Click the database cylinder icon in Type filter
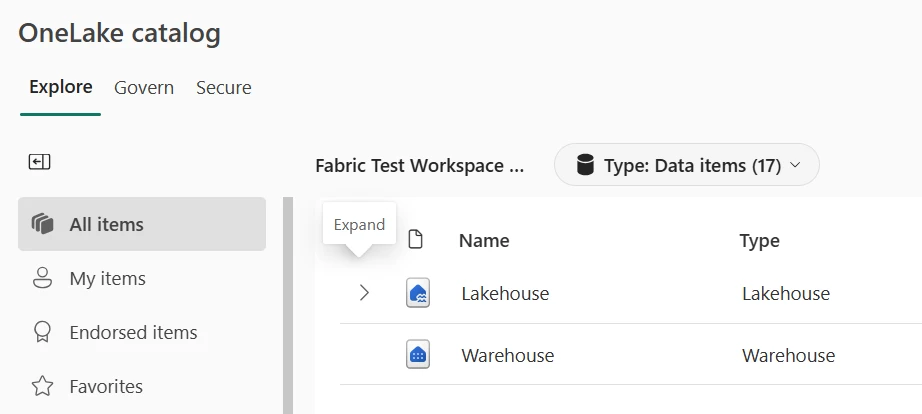The height and width of the screenshot is (414, 922). click(585, 165)
